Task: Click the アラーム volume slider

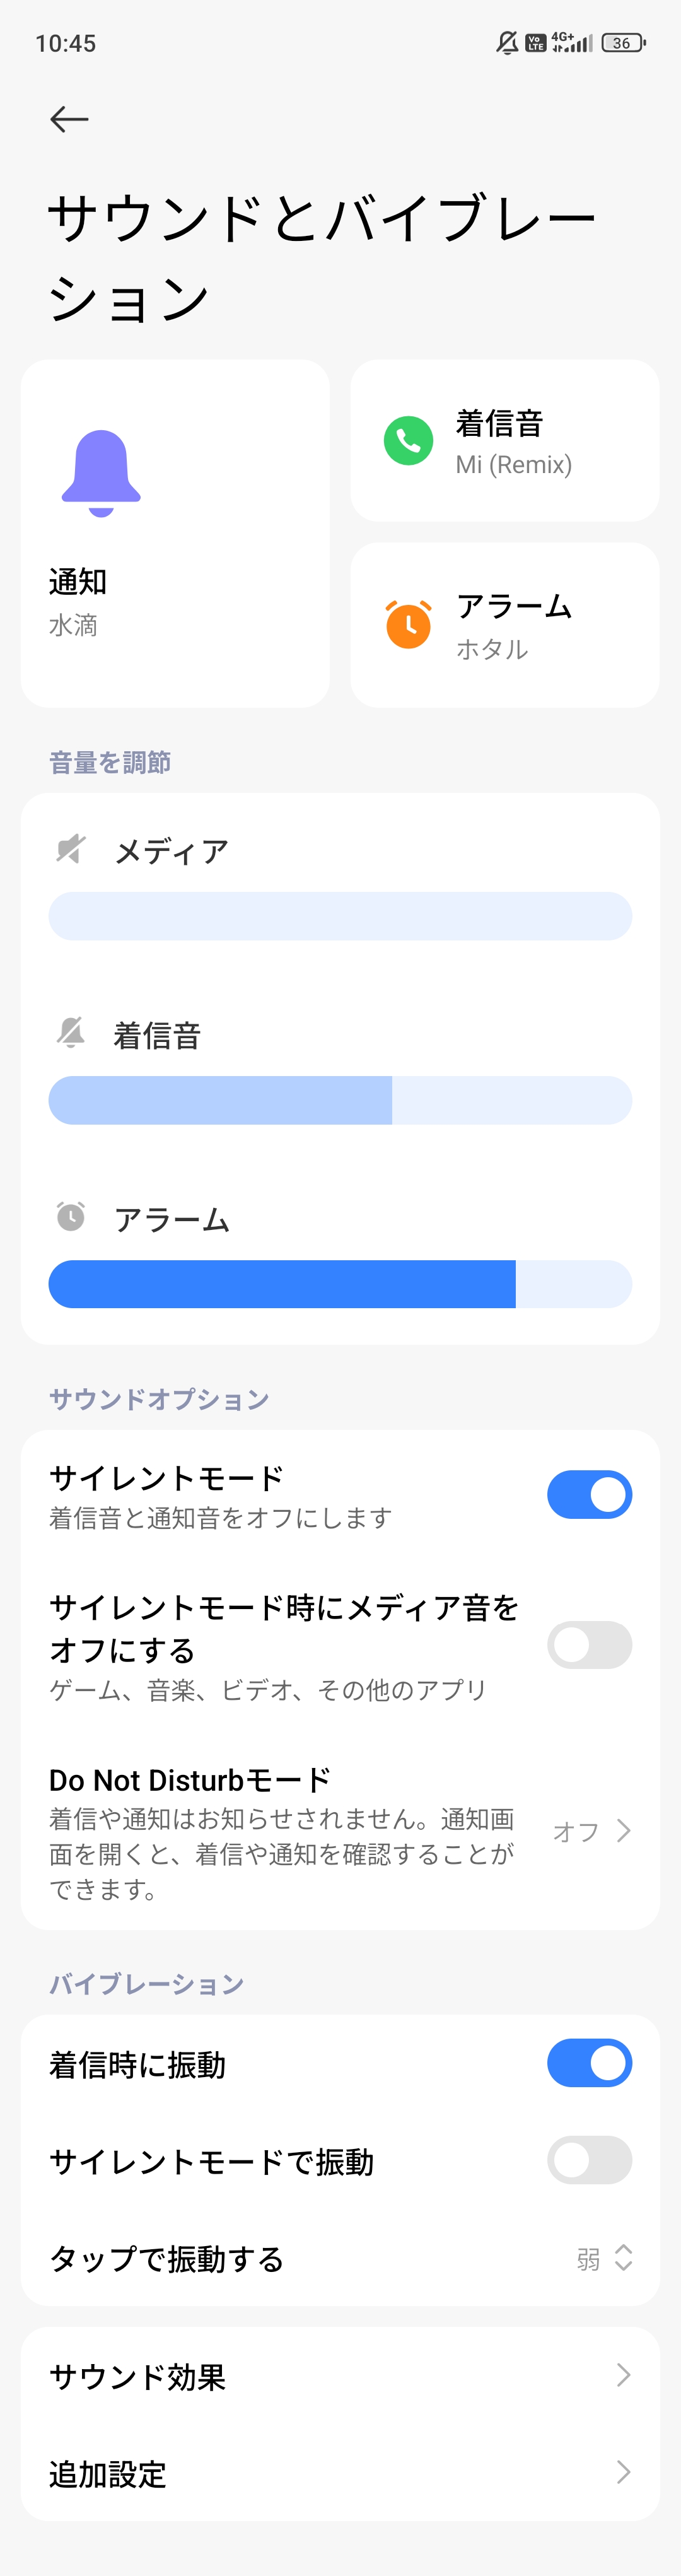Action: click(x=340, y=1284)
